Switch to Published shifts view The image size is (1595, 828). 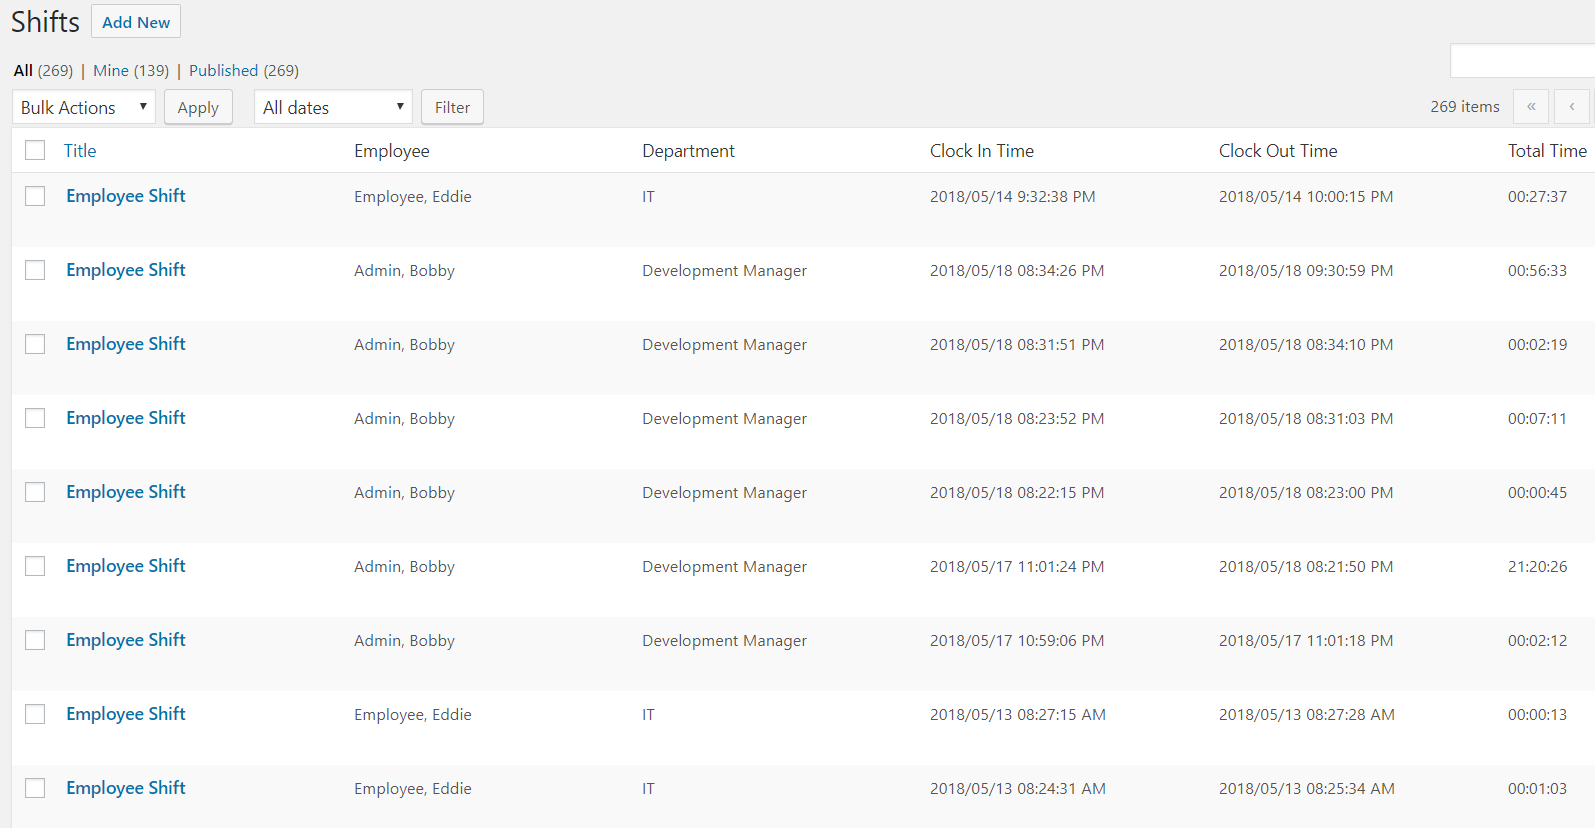[223, 71]
